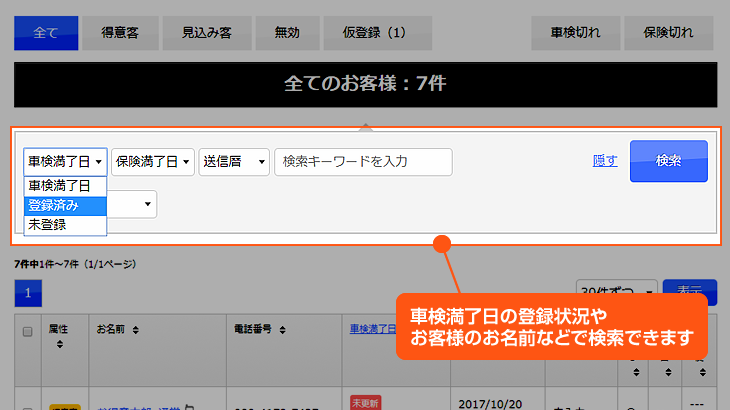Open the 送信層 dropdown
The width and height of the screenshot is (730, 410).
pos(235,161)
